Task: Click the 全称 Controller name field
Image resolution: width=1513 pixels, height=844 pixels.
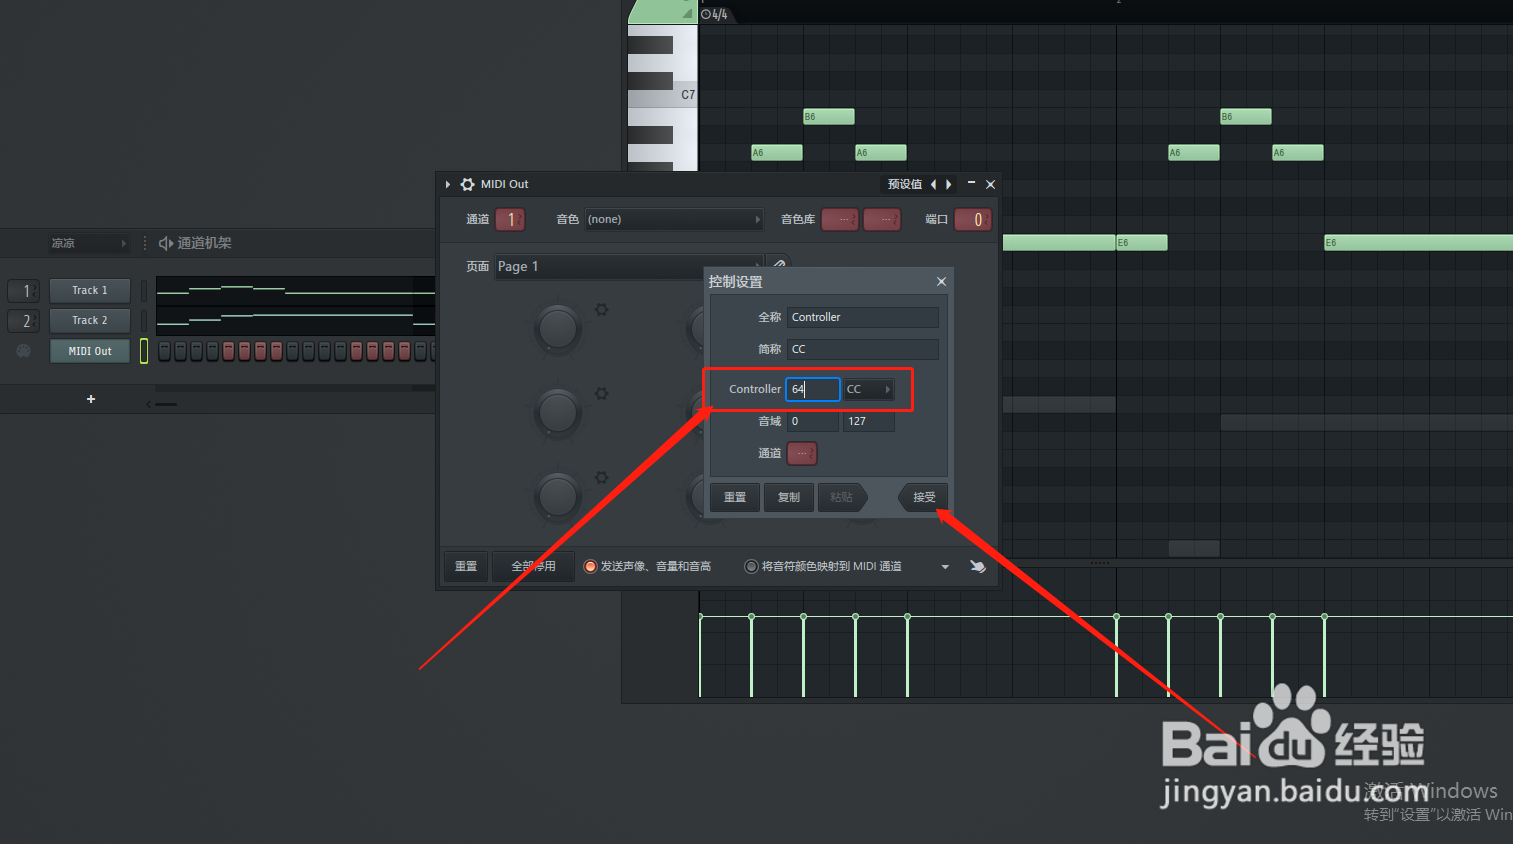Action: tap(862, 317)
